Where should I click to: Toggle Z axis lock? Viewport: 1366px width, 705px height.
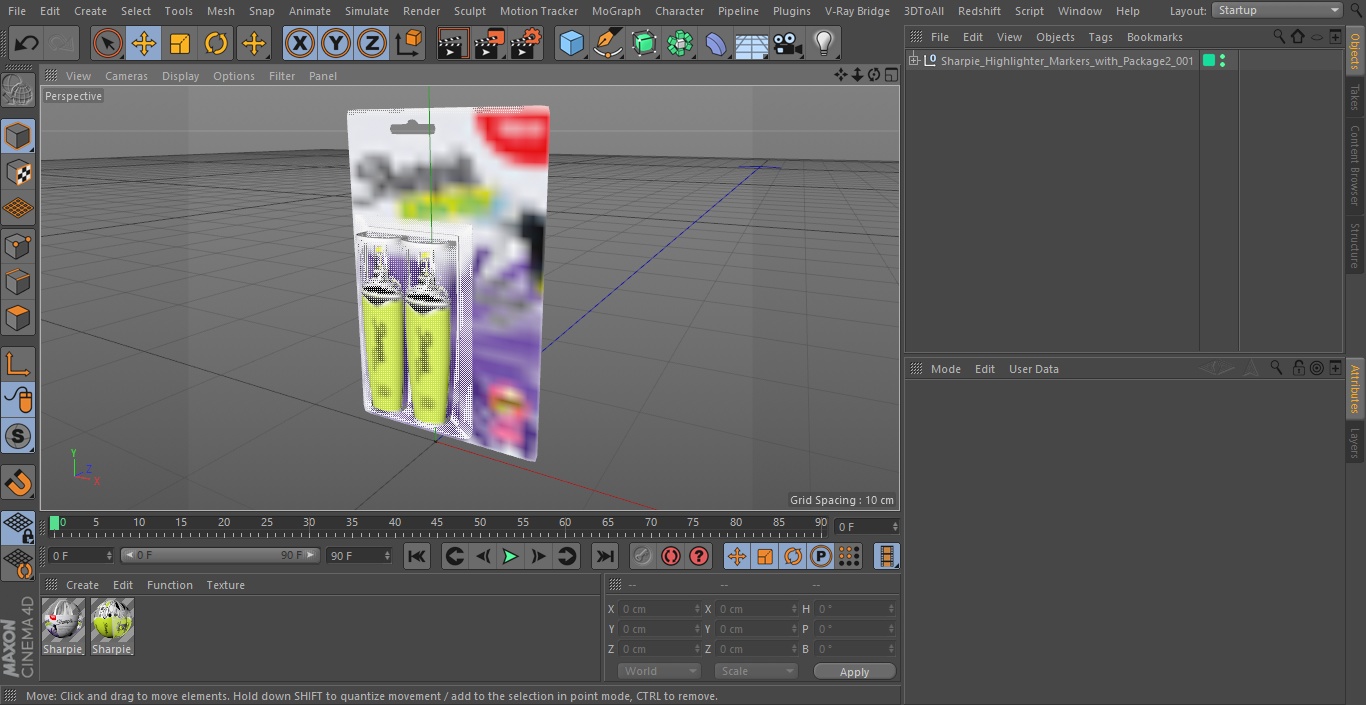click(x=372, y=43)
